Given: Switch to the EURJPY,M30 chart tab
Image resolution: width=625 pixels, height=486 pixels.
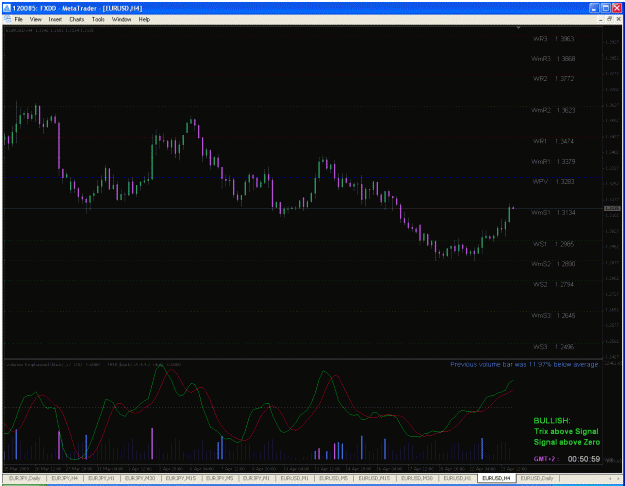Looking at the screenshot, I should pyautogui.click(x=140, y=478).
